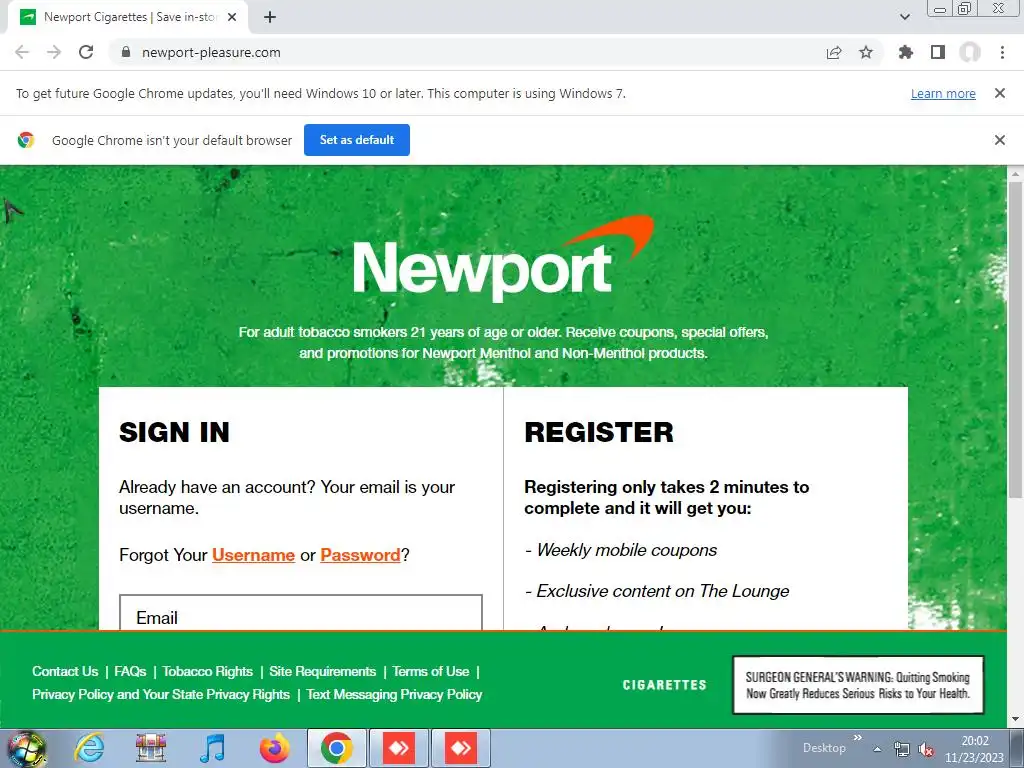Launch Firefox from the taskbar
This screenshot has width=1024, height=768.
(274, 748)
